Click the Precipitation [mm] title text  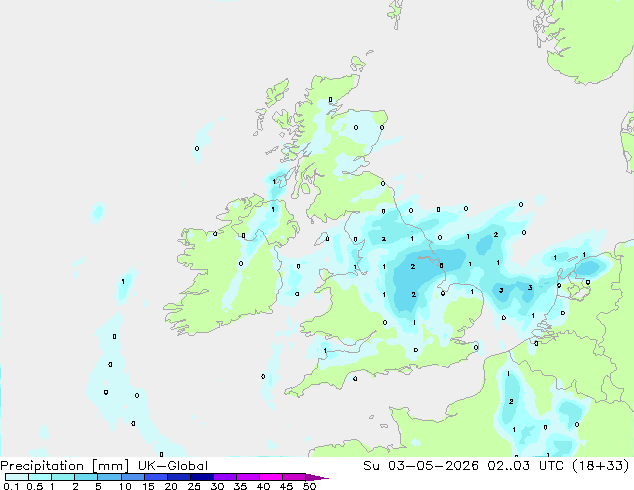65,466
